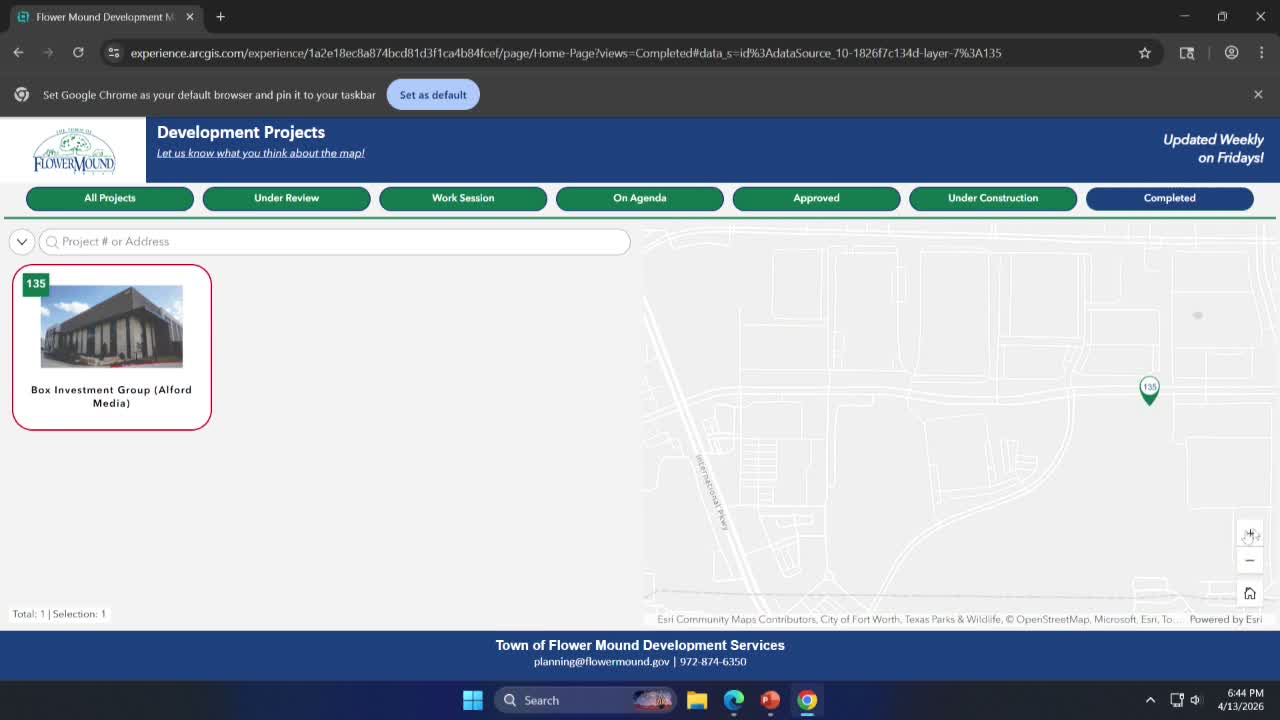
Task: Show hidden system tray icons
Action: click(x=1150, y=700)
